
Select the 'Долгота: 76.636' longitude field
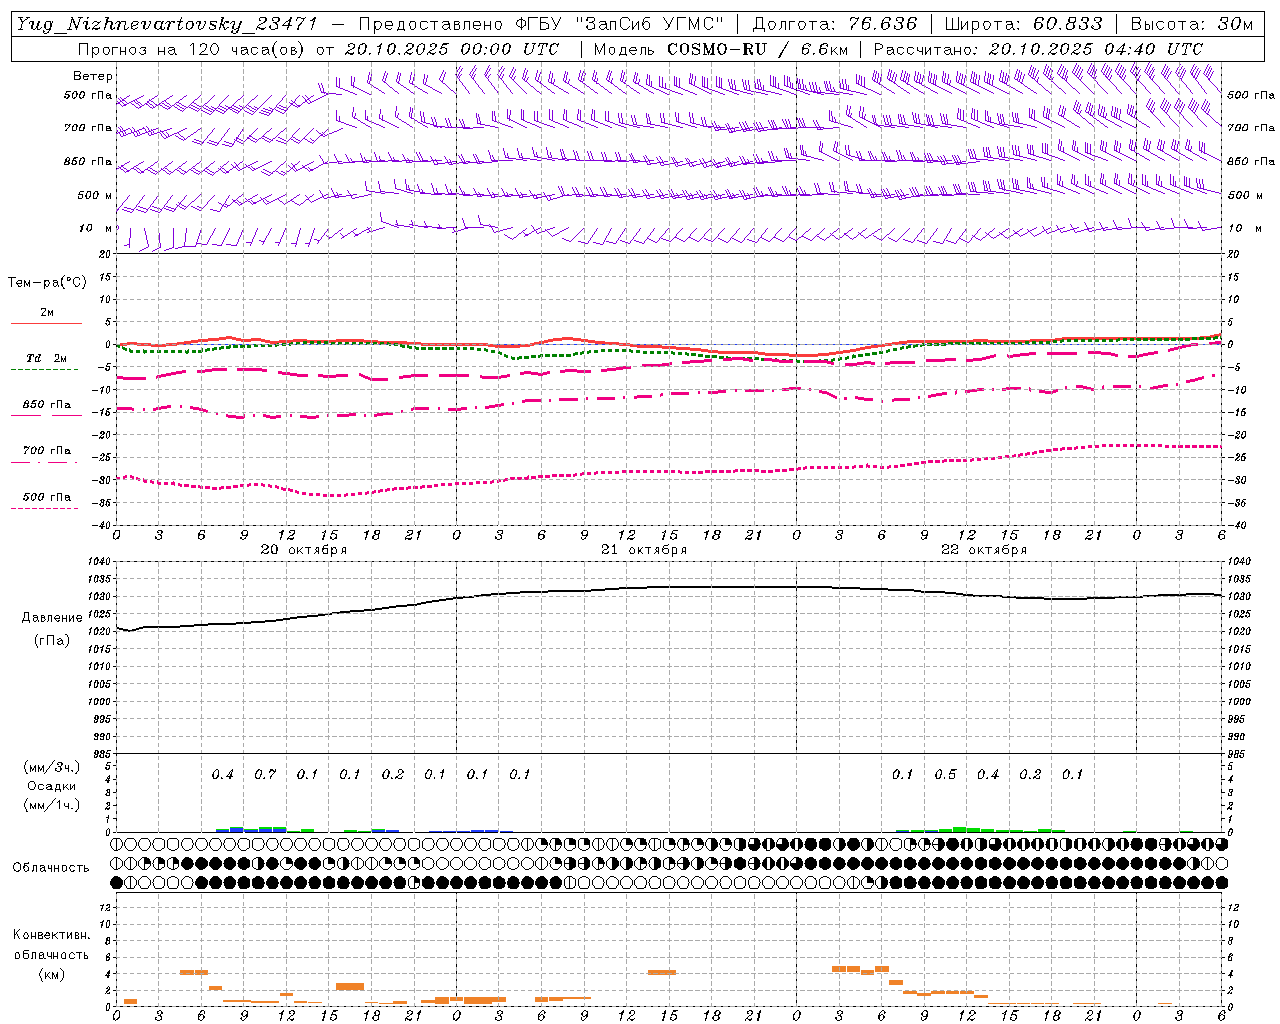(834, 24)
